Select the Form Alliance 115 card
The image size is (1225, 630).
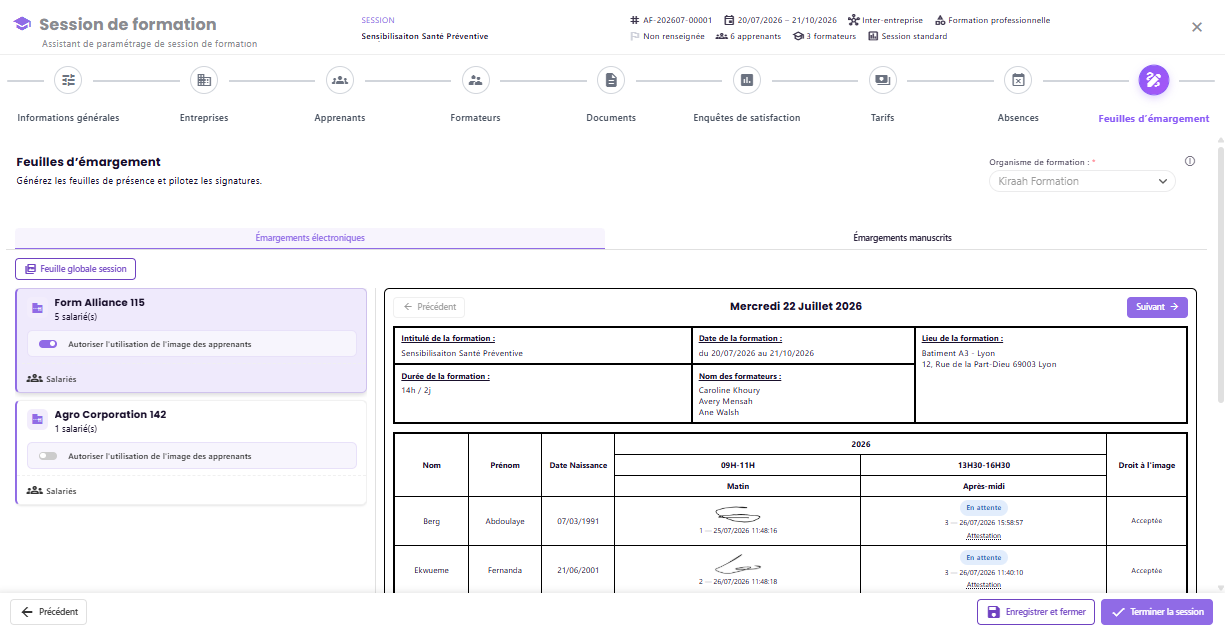click(191, 341)
